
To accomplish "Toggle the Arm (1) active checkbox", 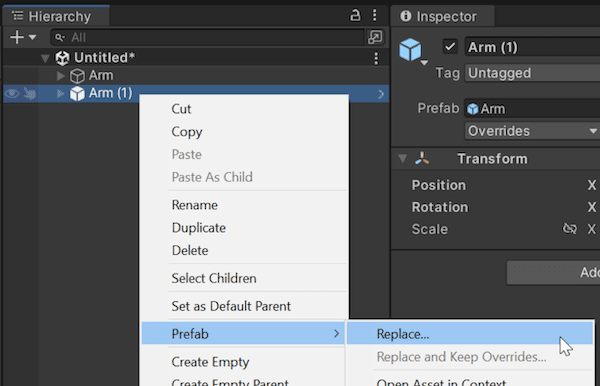I will tap(450, 47).
